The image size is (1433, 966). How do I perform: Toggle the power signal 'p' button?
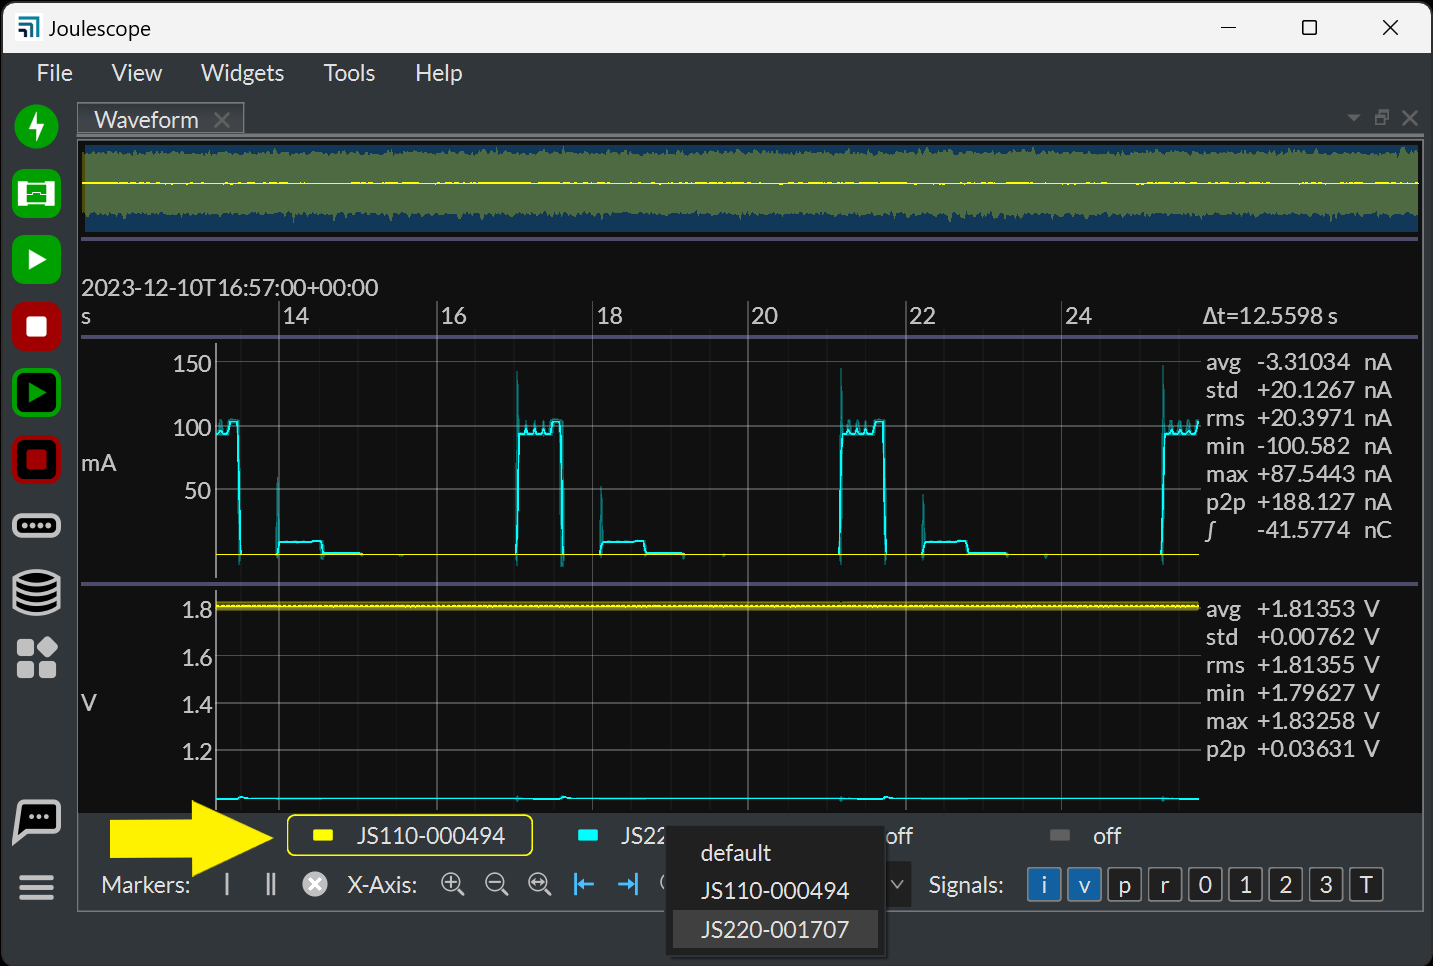click(x=1125, y=885)
